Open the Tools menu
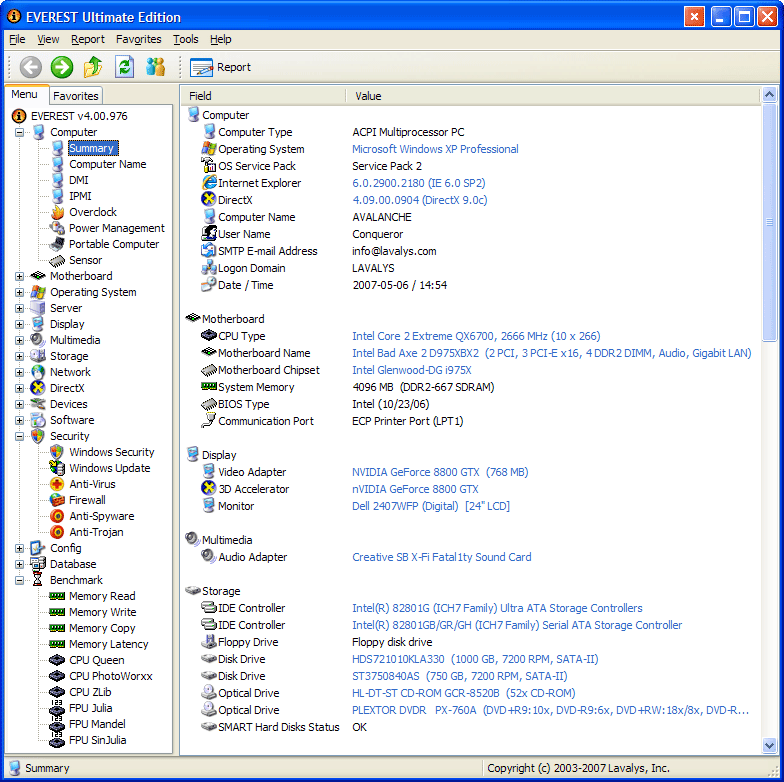The image size is (784, 782). pos(185,40)
